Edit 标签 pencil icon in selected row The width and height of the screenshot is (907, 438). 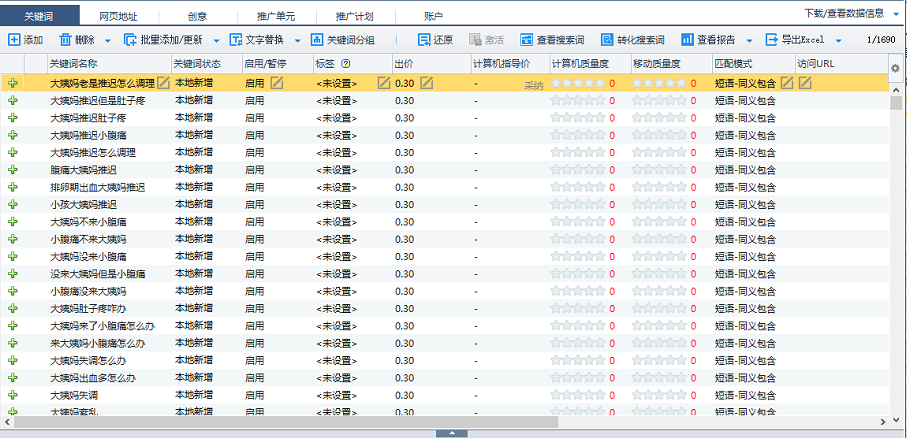click(x=384, y=83)
